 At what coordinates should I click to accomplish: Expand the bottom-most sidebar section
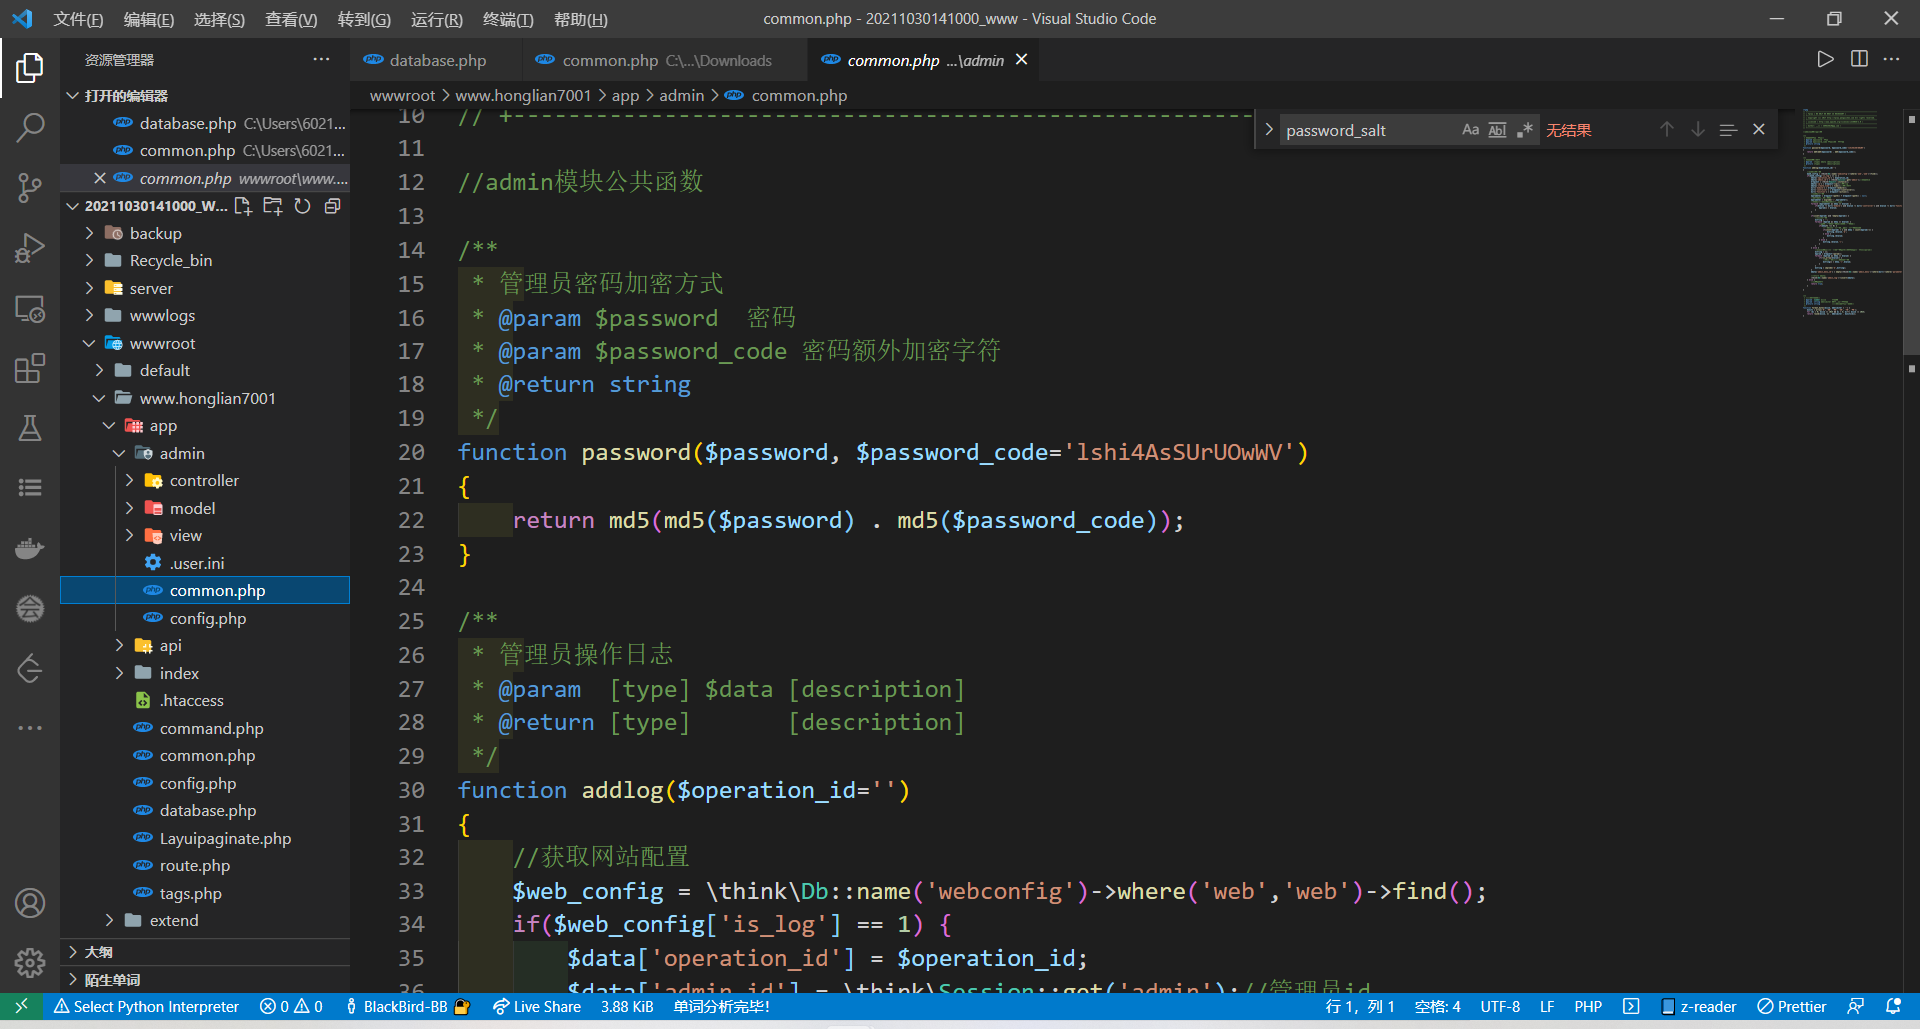coord(205,980)
